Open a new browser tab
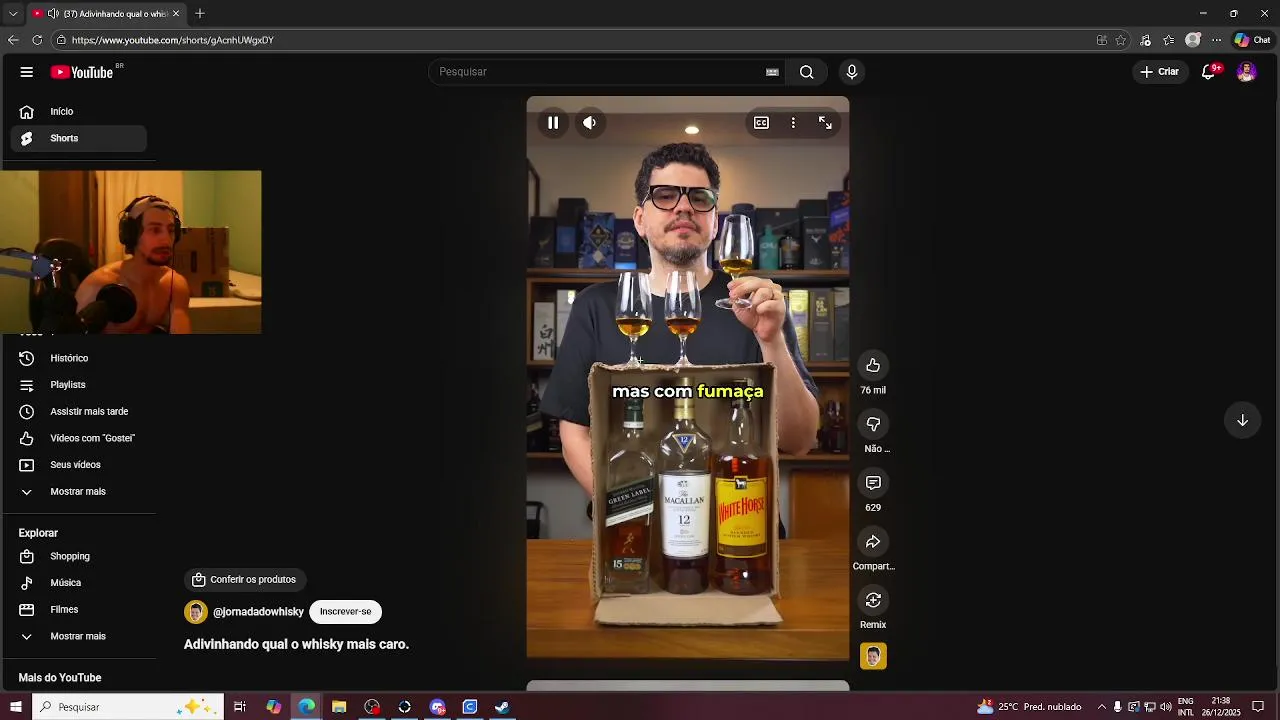This screenshot has width=1280, height=720. 200,14
